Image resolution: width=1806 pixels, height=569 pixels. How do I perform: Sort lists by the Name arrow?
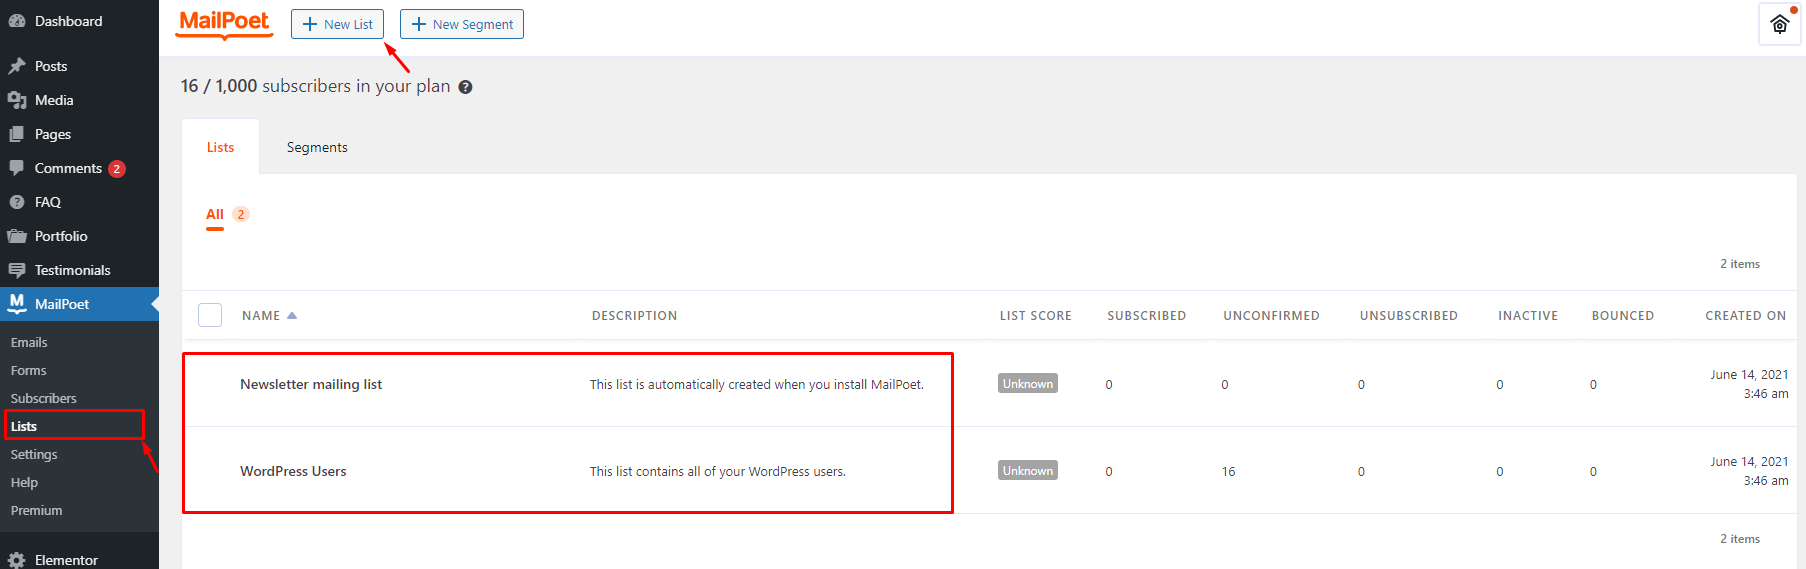point(292,315)
